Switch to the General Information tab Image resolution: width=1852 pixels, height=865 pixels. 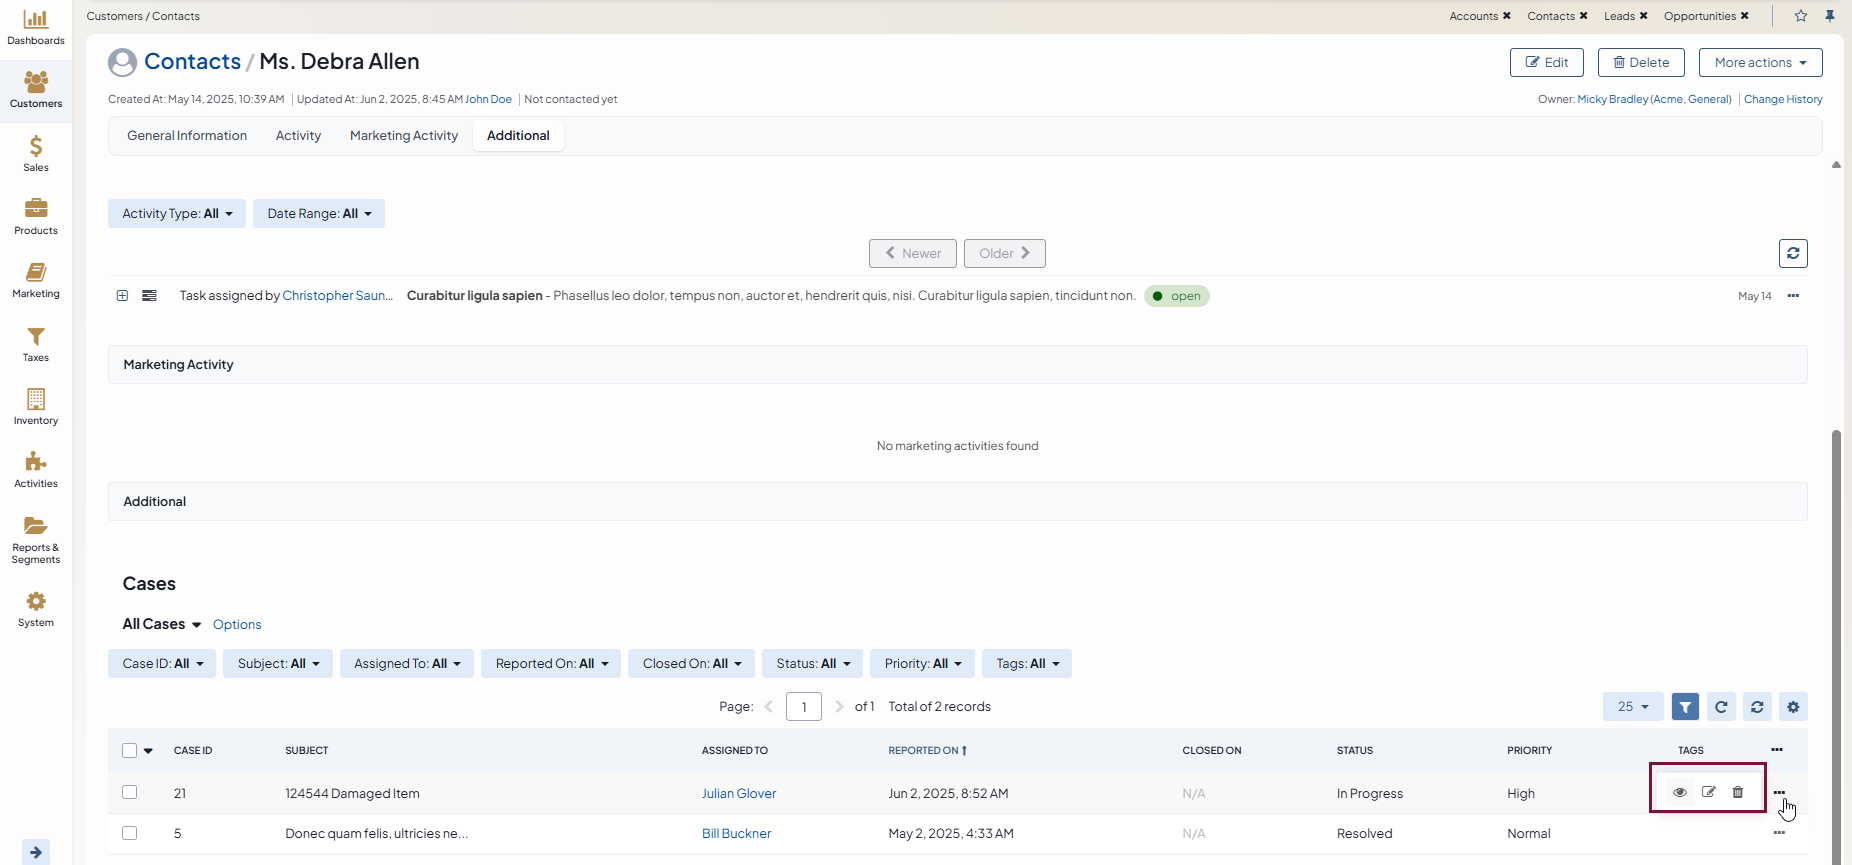[187, 136]
